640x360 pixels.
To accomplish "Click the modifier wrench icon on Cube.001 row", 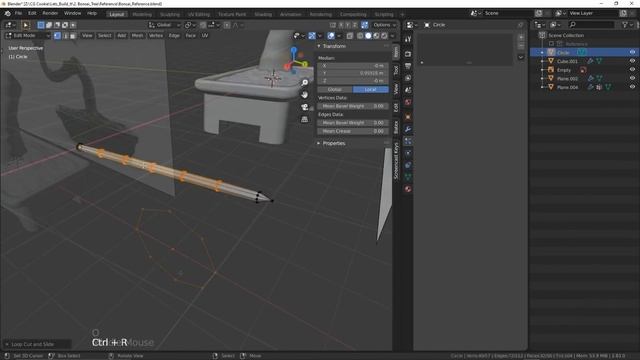I will pos(590,61).
